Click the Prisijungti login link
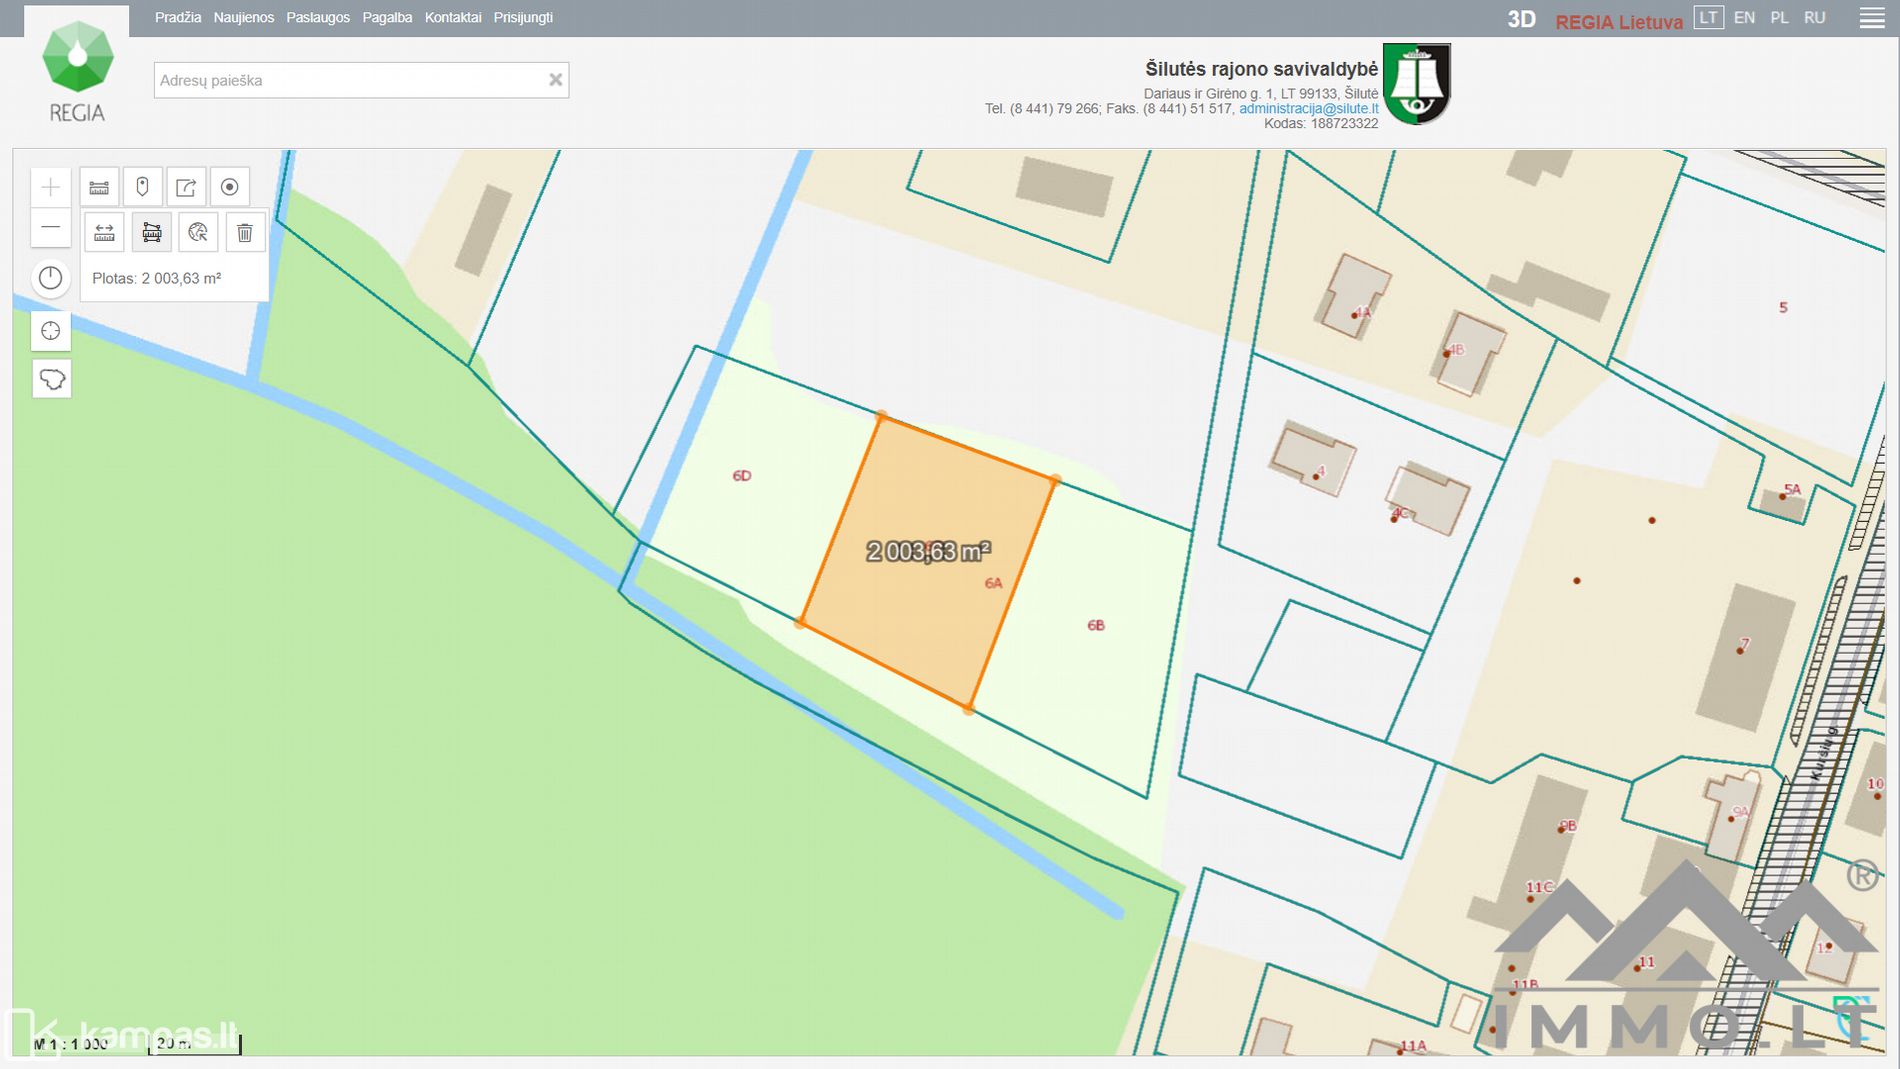 (x=523, y=18)
